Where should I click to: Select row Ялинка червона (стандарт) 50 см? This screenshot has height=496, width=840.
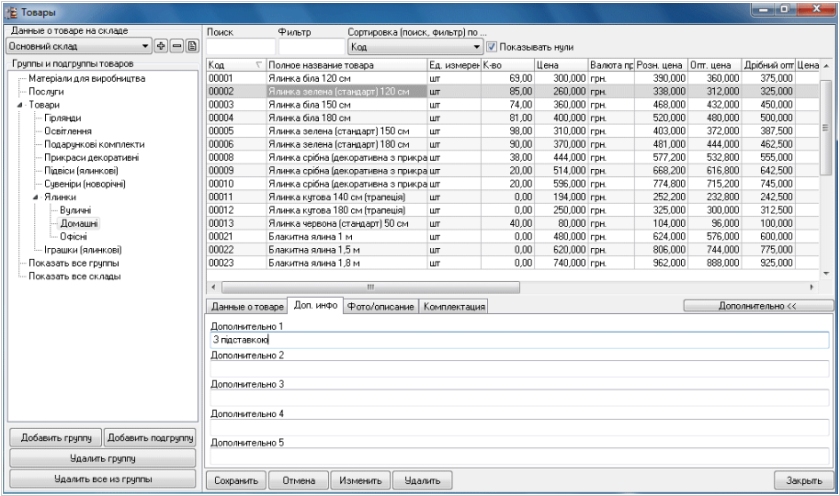click(x=513, y=223)
